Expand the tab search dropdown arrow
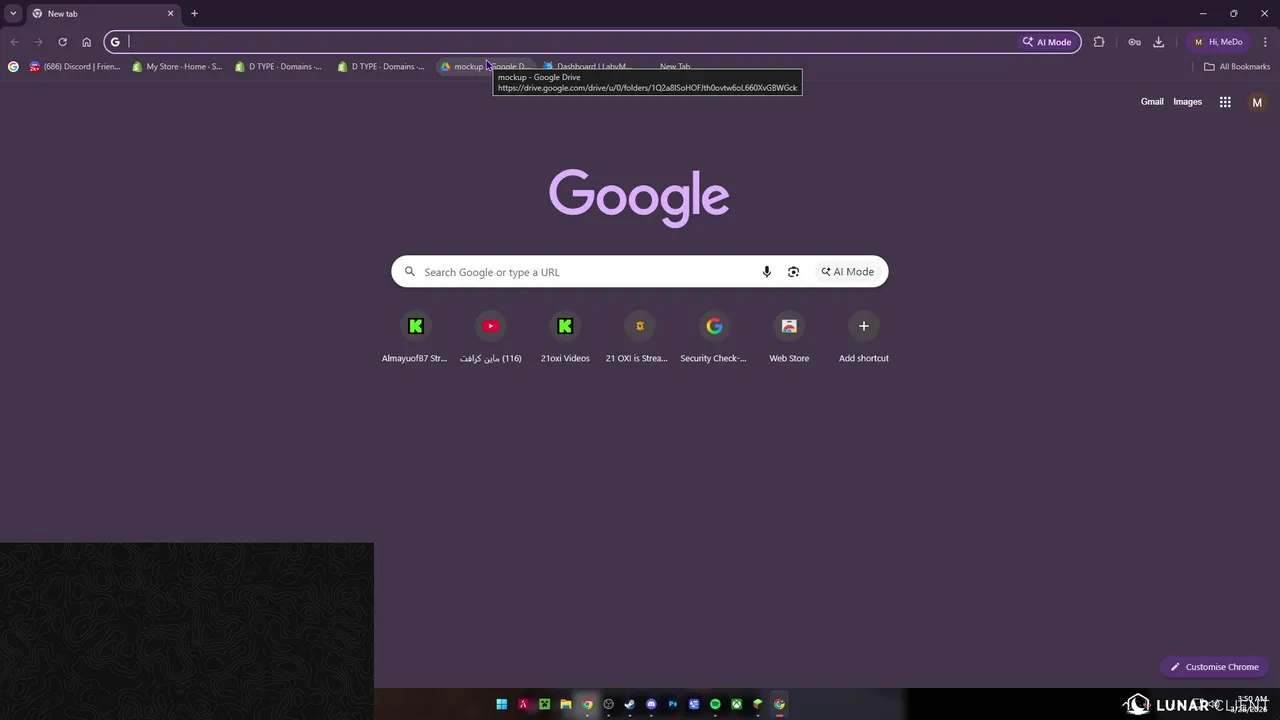1280x720 pixels. [x=13, y=14]
